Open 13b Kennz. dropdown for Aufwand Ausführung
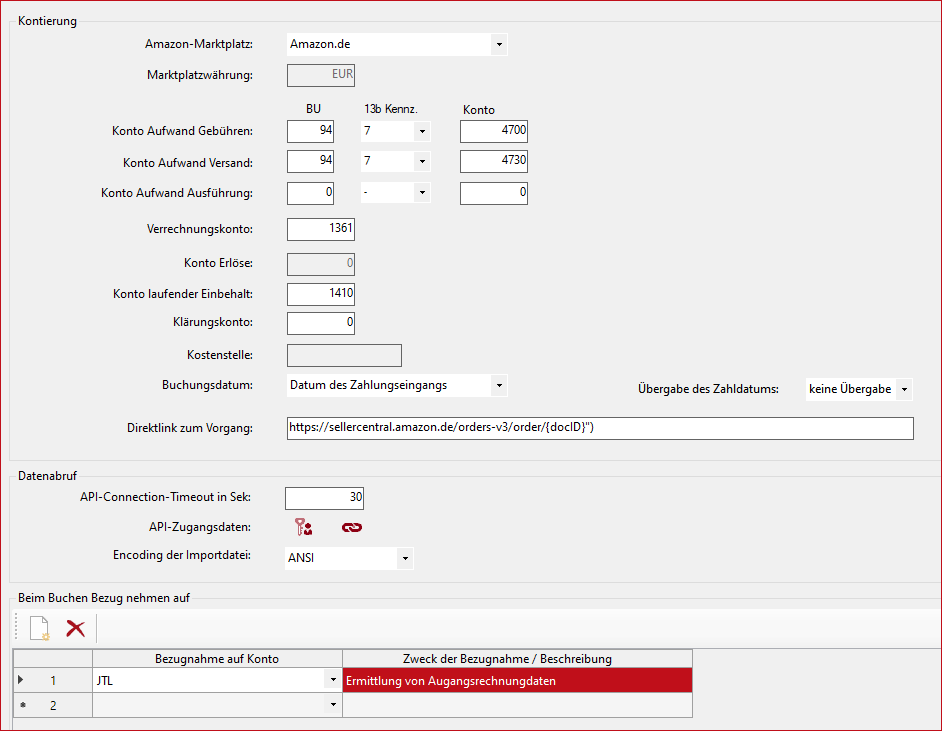Image resolution: width=942 pixels, height=731 pixels. (422, 193)
